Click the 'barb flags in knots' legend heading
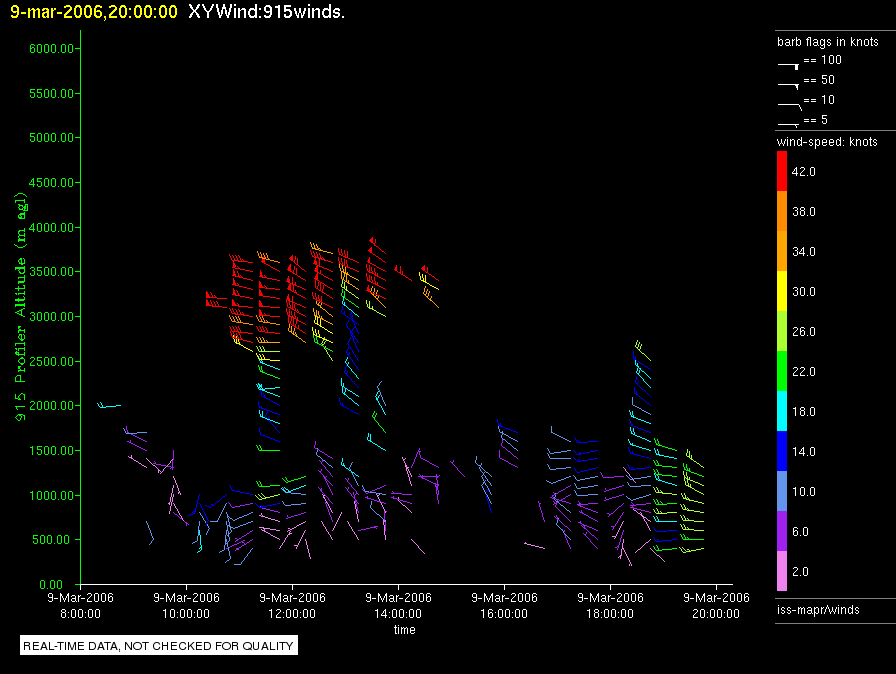The height and width of the screenshot is (674, 896). click(x=827, y=42)
